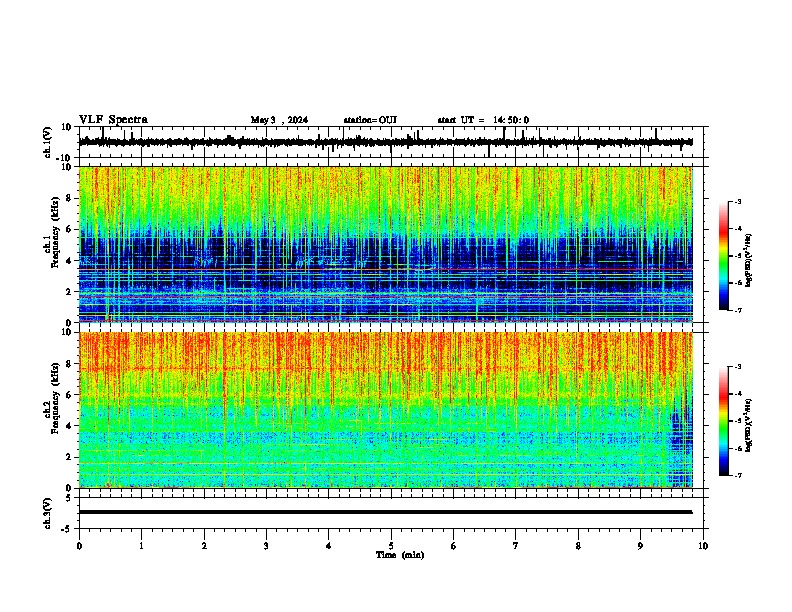Image resolution: width=792 pixels, height=612 pixels.
Task: Click the "3" tick on the time axis
Action: (266, 546)
